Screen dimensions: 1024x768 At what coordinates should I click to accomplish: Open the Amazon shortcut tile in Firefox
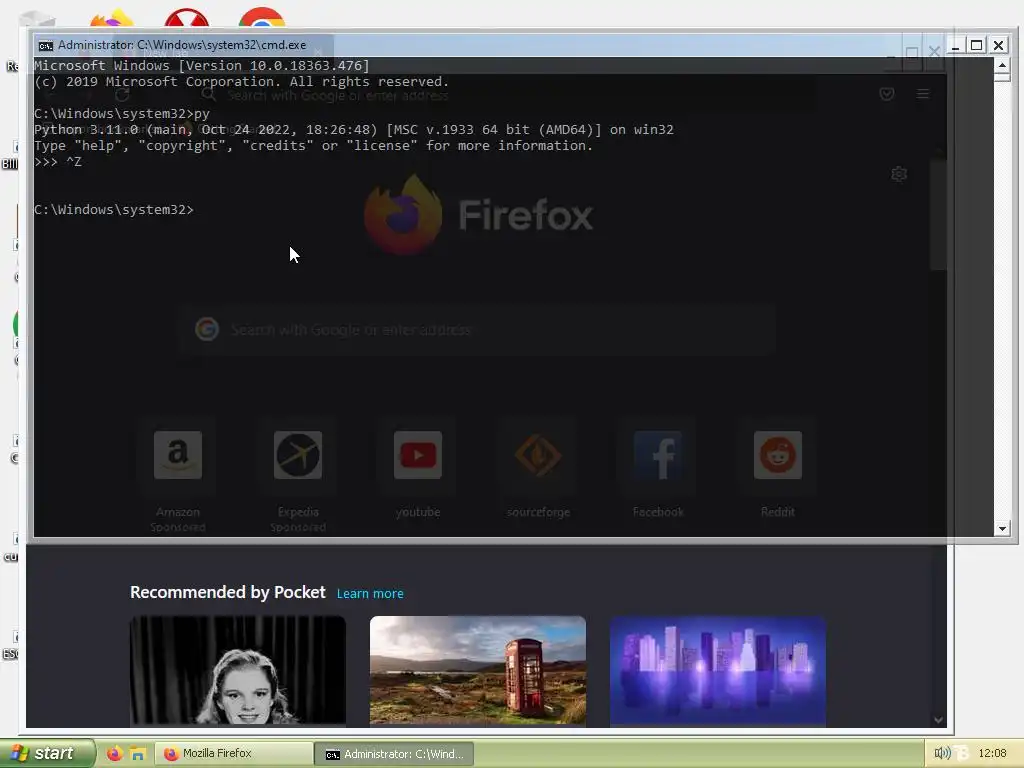coord(178,455)
